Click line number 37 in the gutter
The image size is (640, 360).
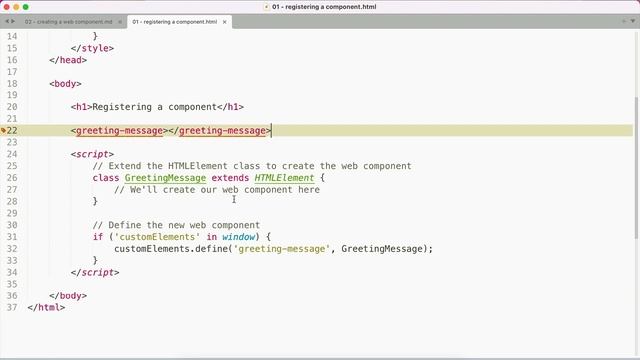pyautogui.click(x=12, y=307)
